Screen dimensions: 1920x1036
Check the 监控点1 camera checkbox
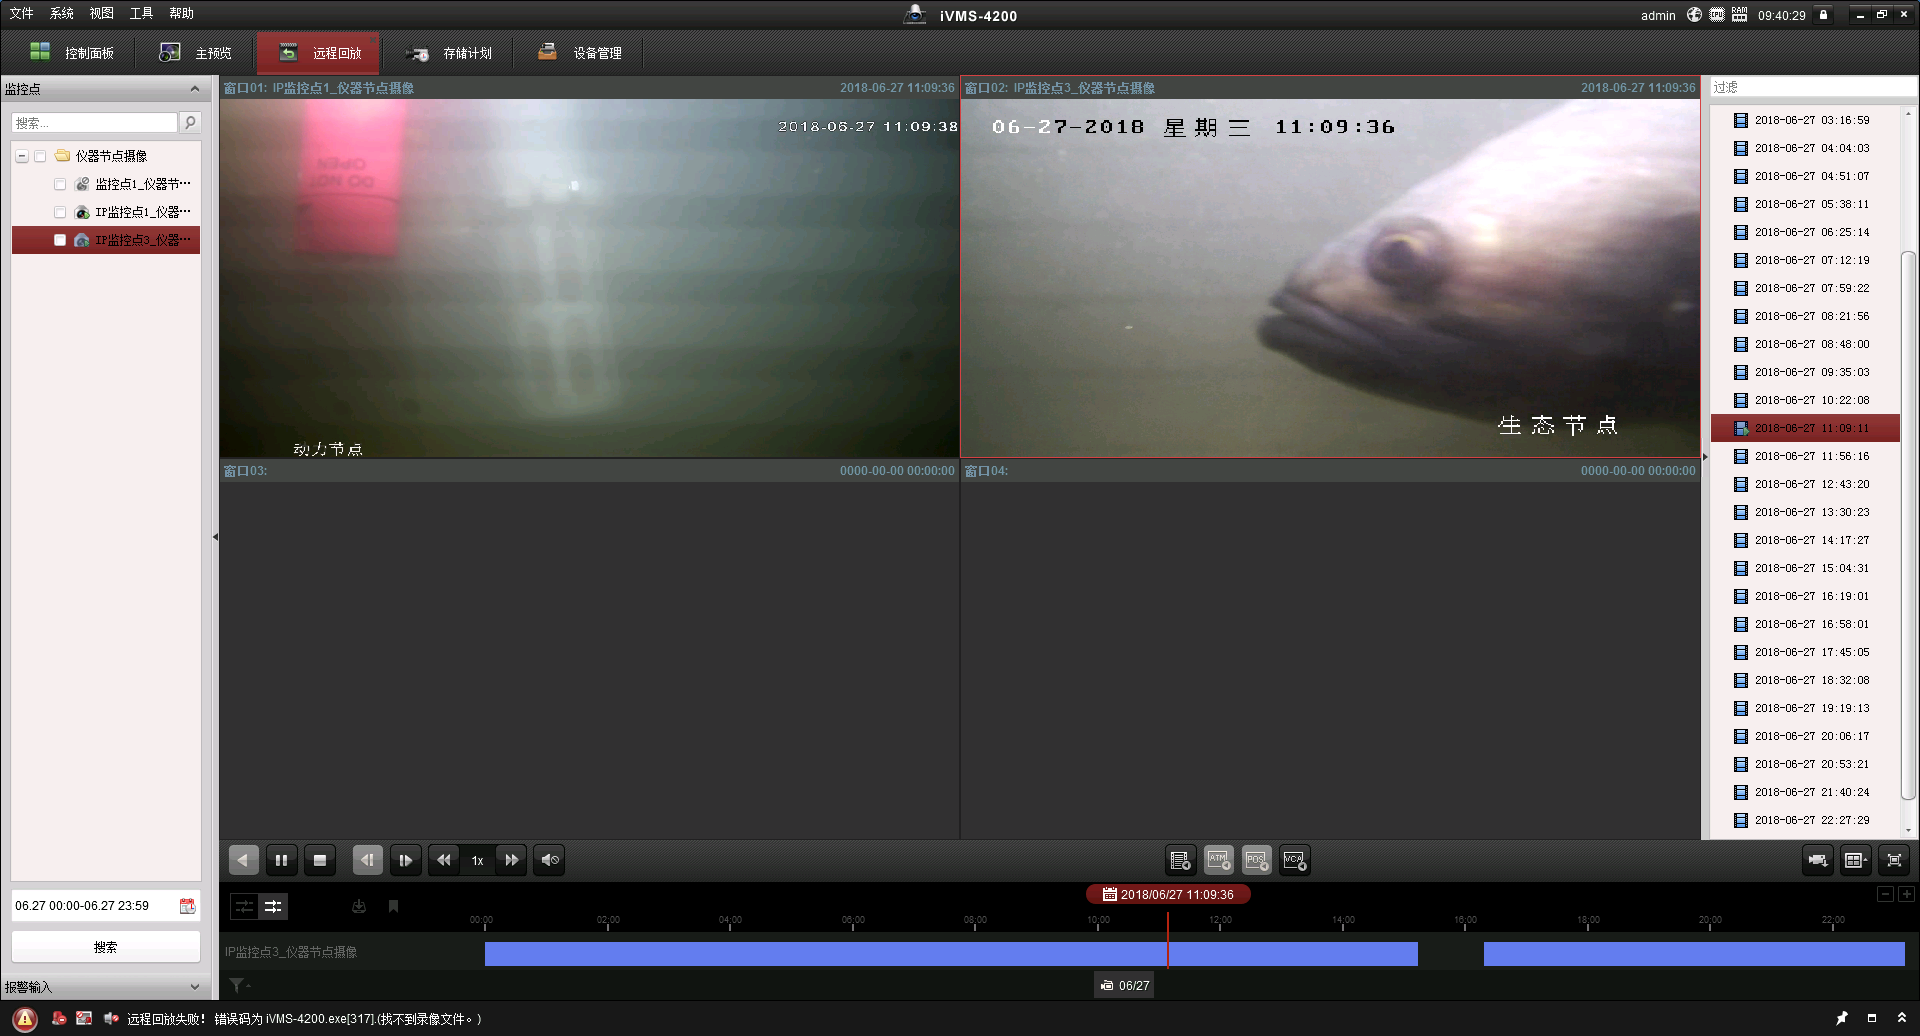[60, 184]
